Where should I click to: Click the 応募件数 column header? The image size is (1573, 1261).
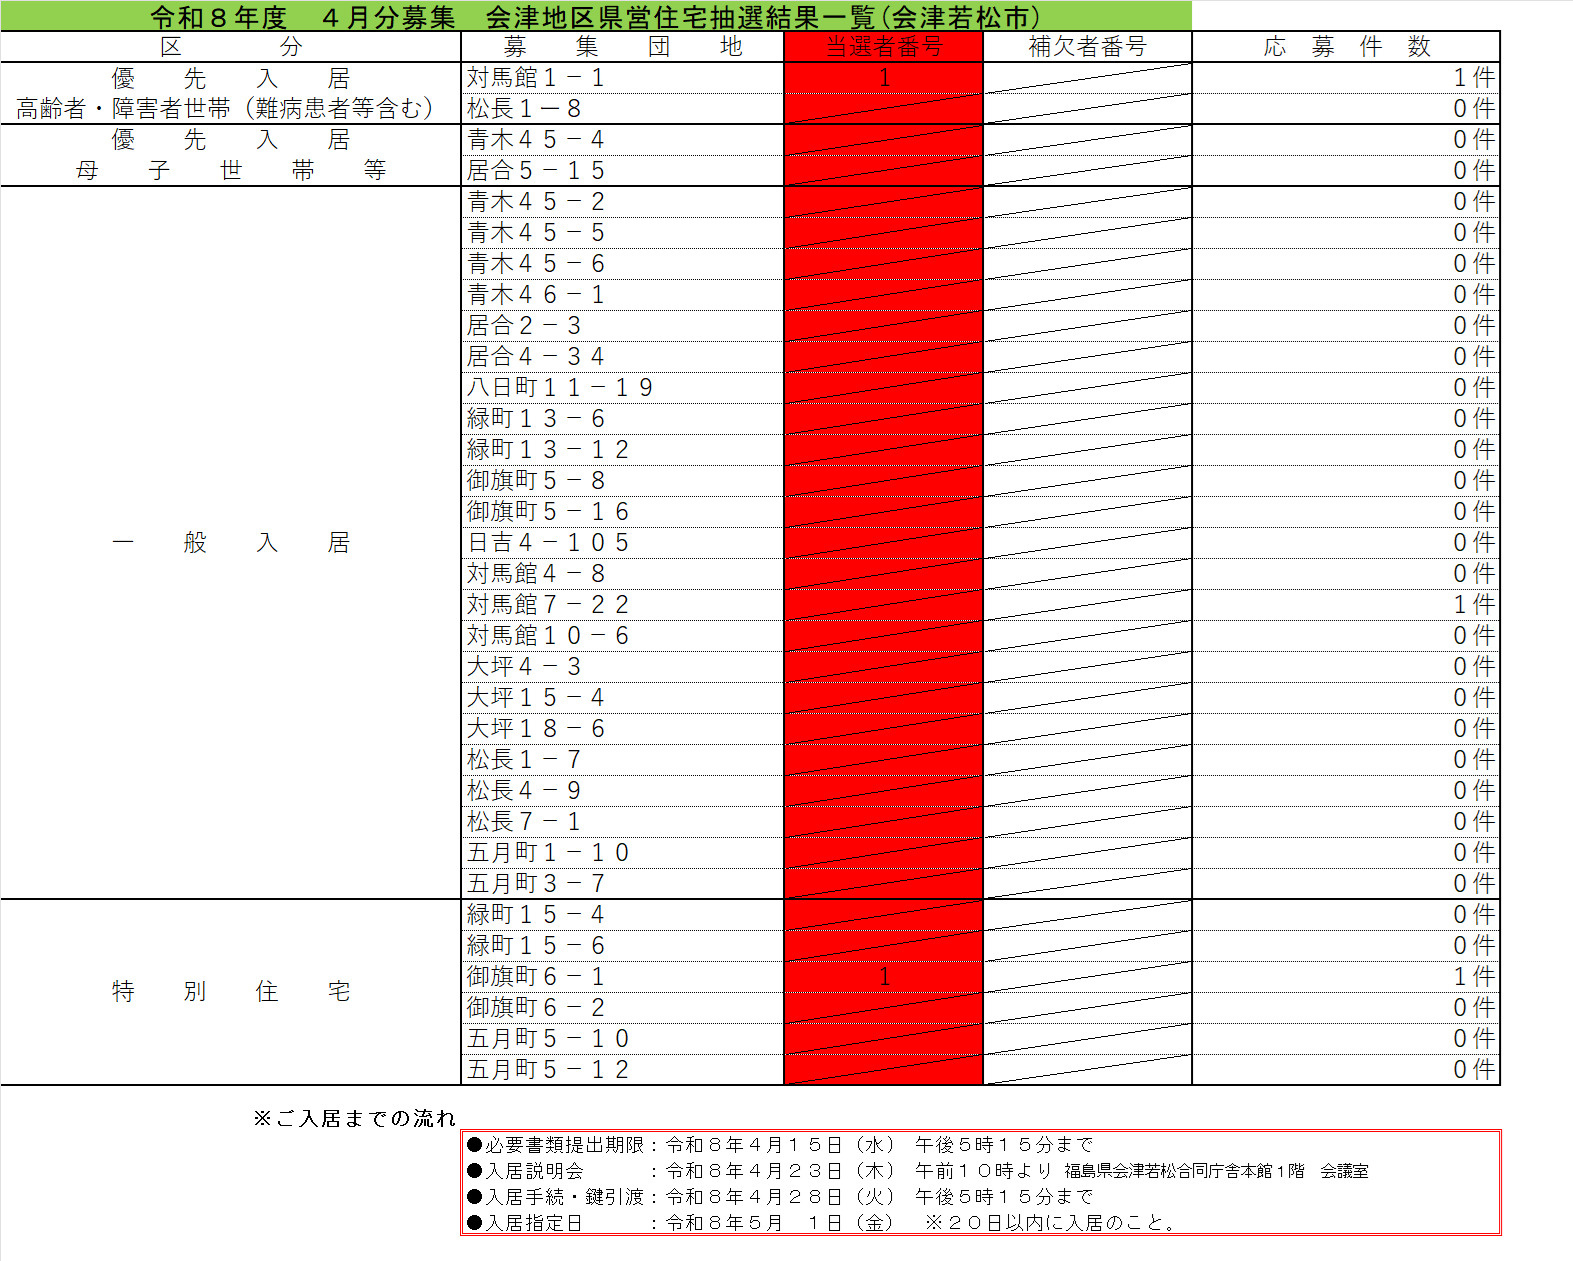tap(1345, 47)
